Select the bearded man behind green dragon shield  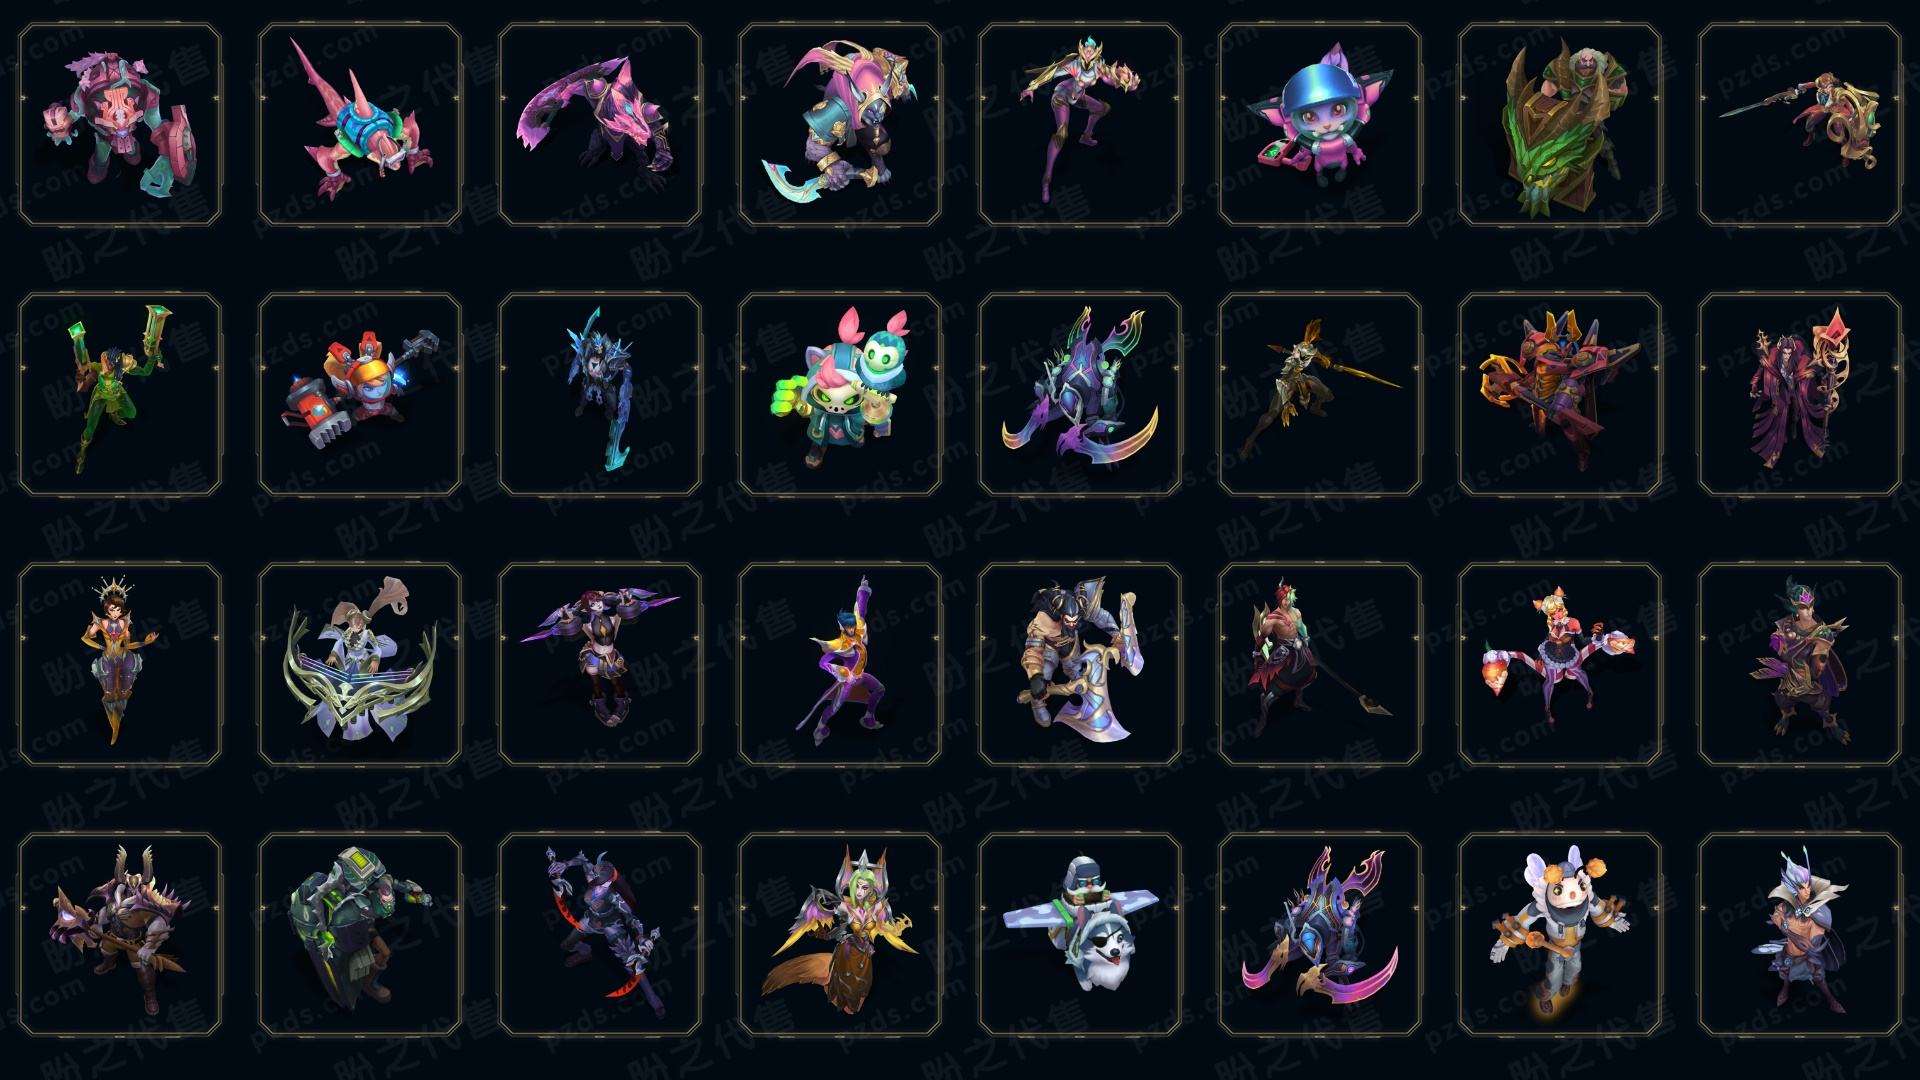(1560, 124)
